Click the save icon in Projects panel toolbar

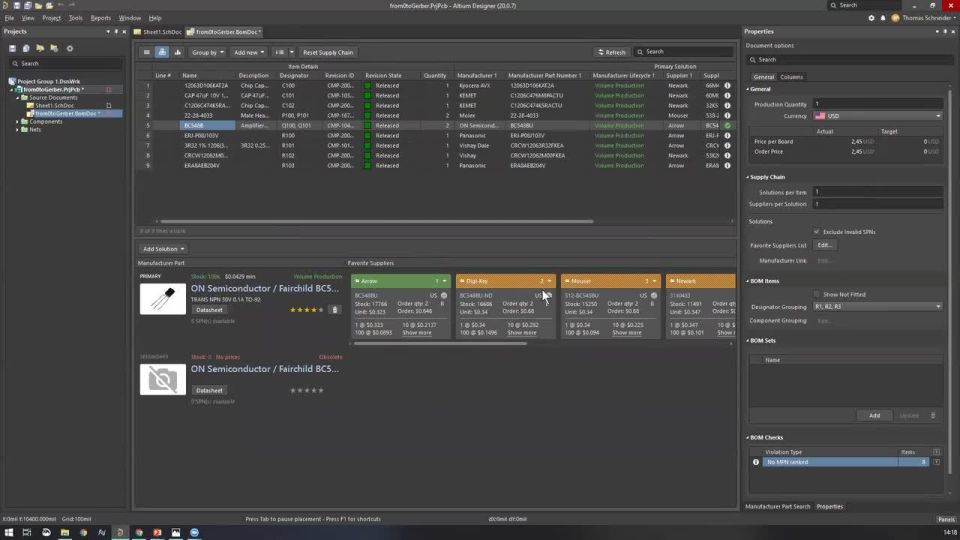(x=12, y=48)
